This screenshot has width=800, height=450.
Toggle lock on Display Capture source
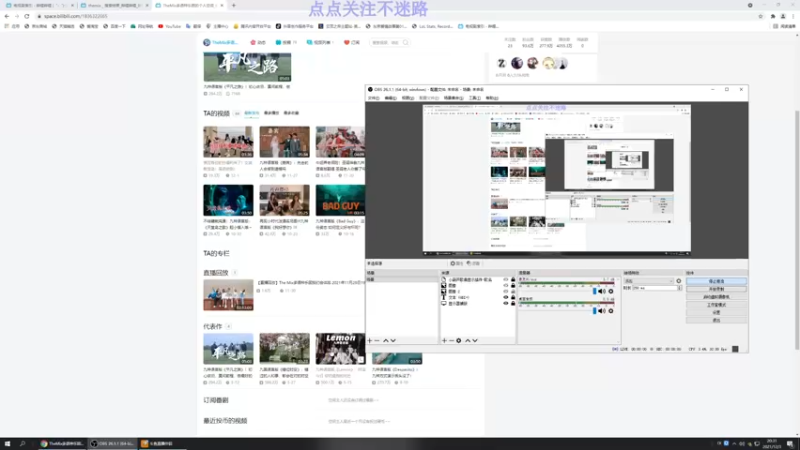click(x=513, y=304)
